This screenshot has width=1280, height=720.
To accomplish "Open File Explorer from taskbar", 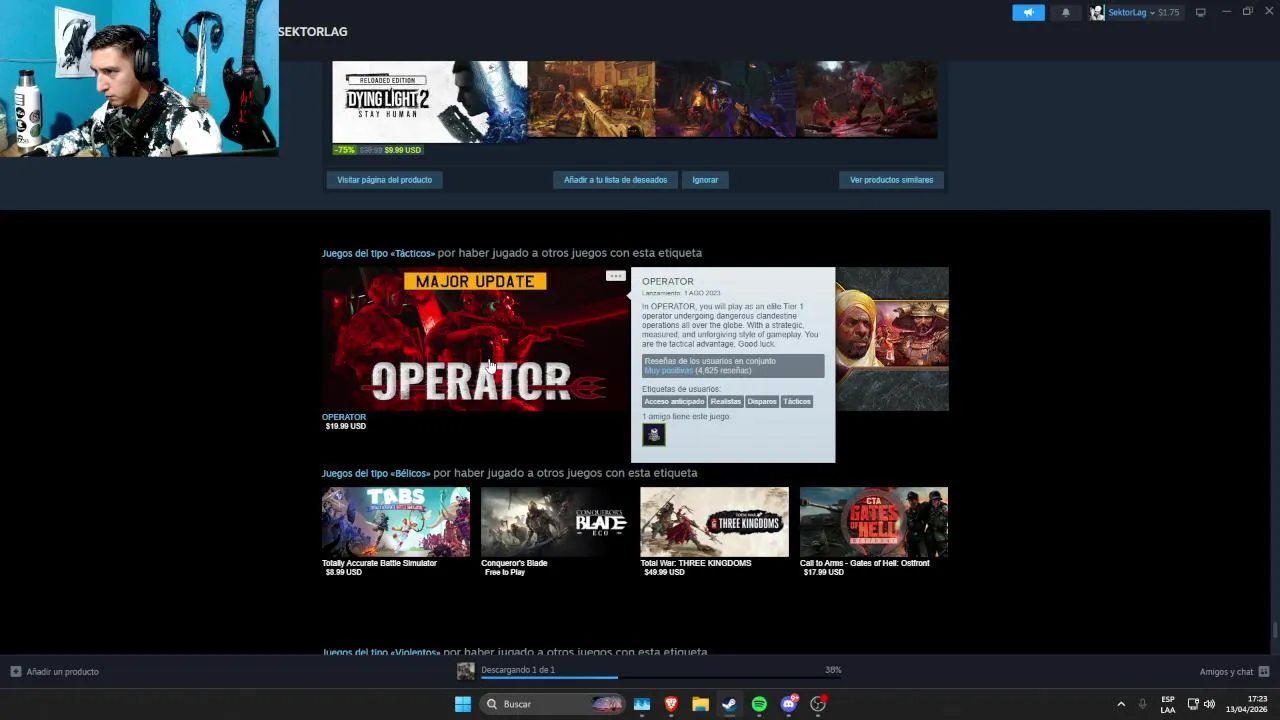I will [x=701, y=704].
